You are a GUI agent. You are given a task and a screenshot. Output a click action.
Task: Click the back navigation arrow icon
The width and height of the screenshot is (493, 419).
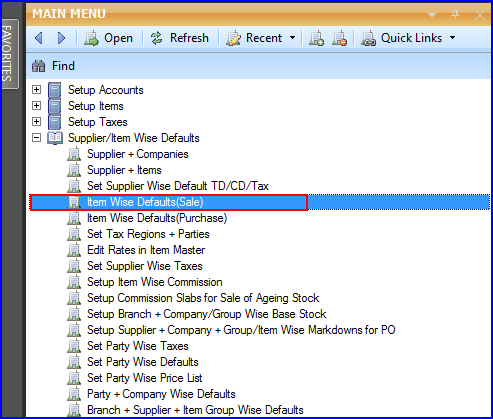[39, 38]
